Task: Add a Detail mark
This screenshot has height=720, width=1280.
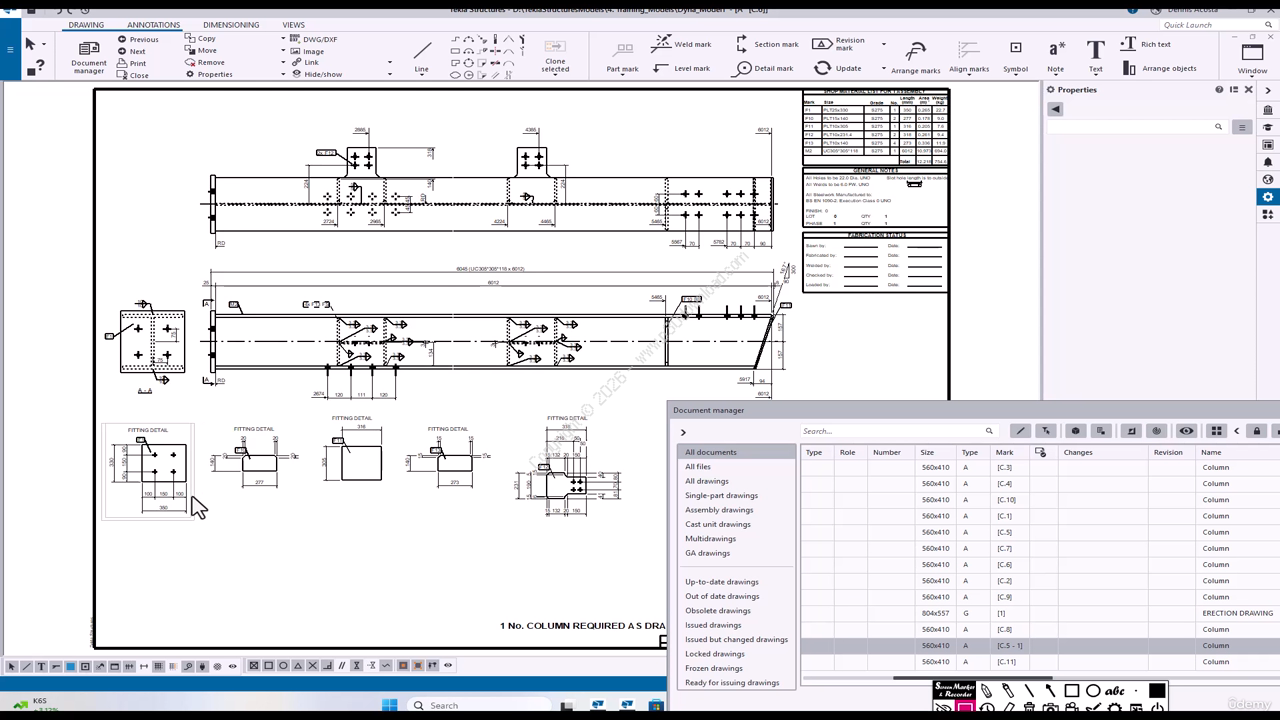Action: [x=765, y=68]
